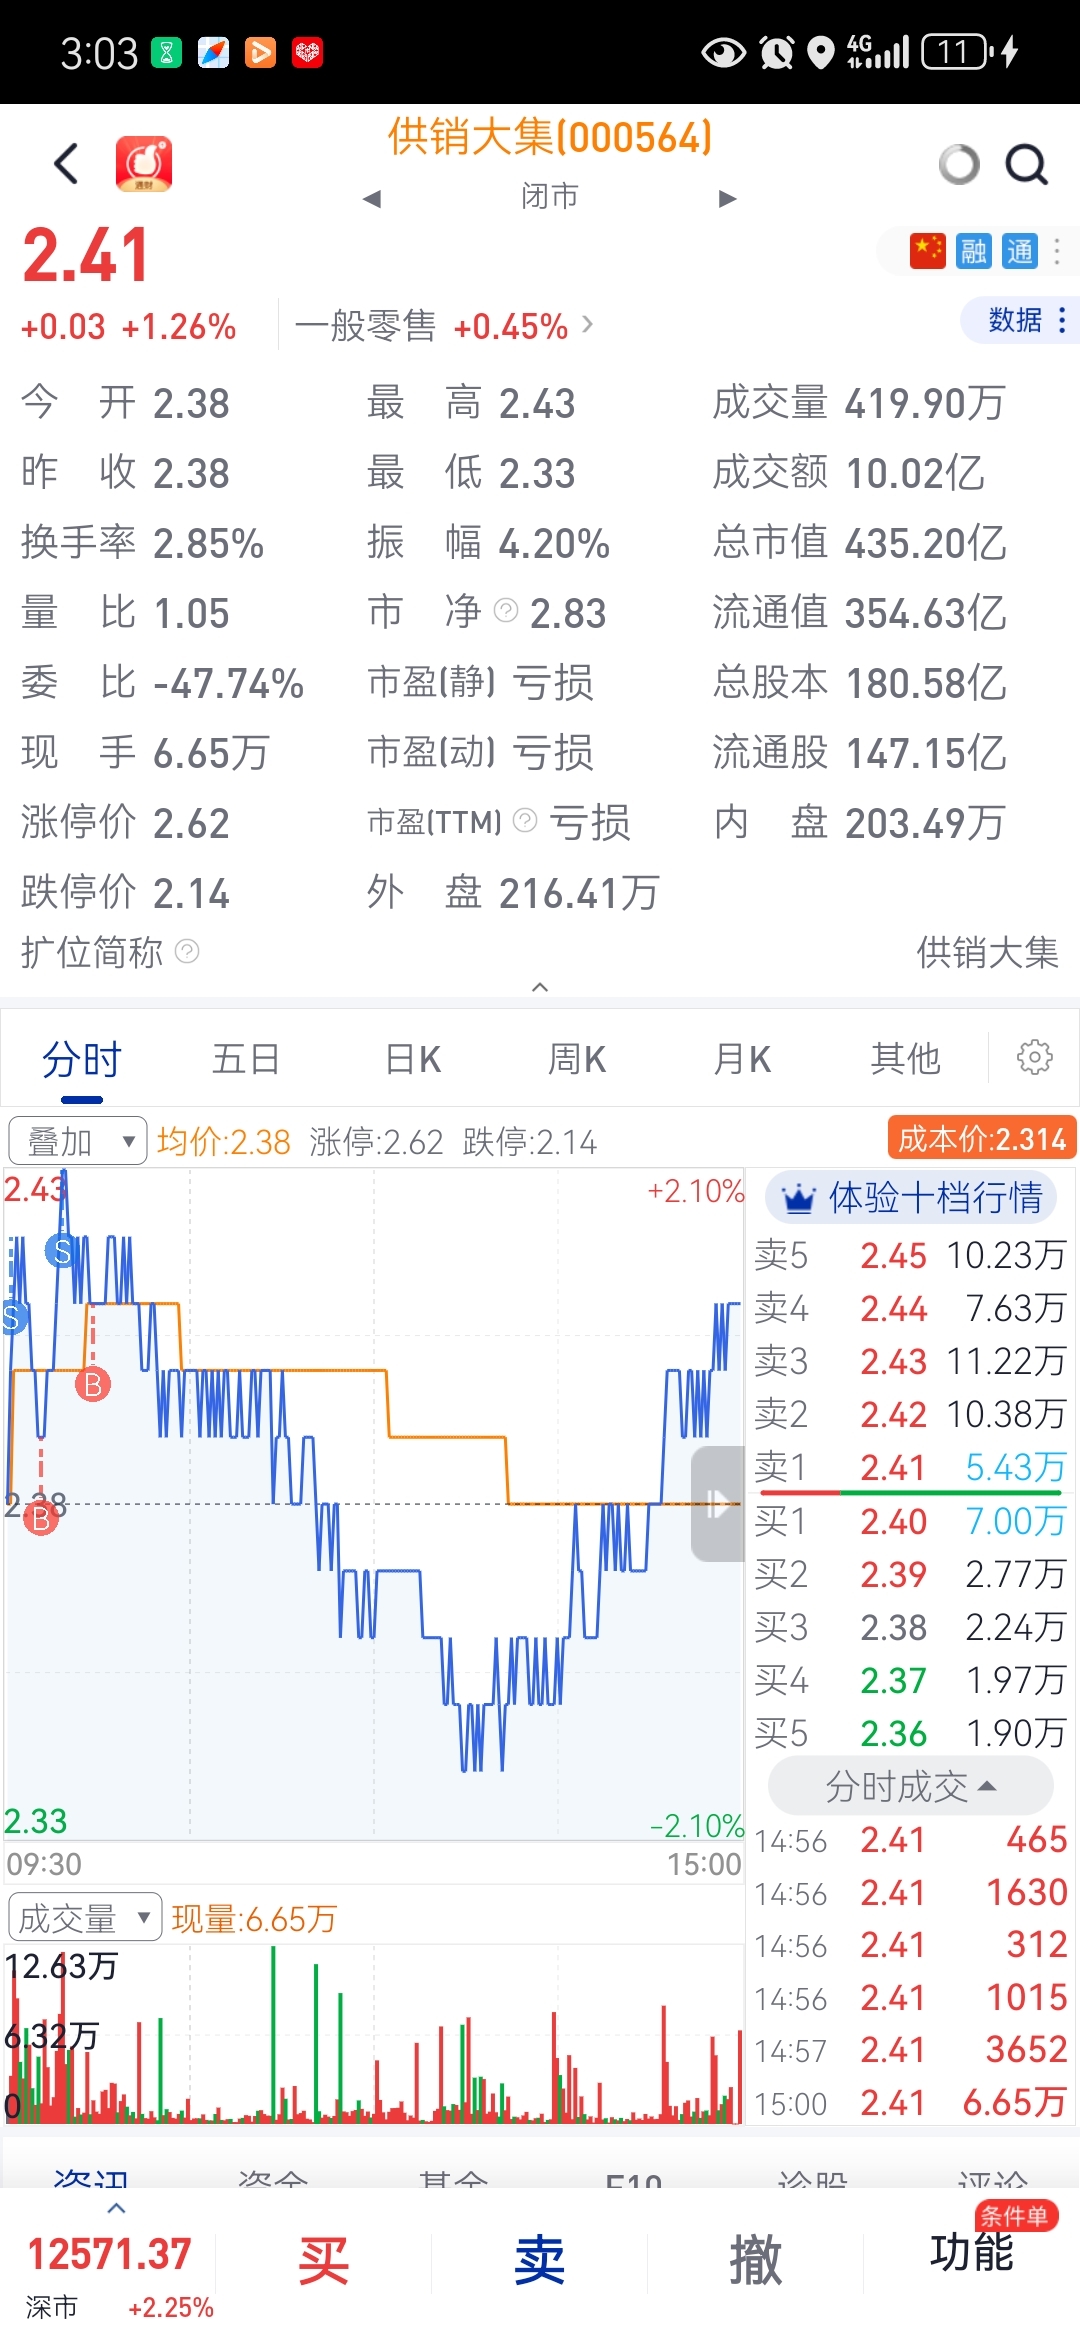Tap the B marker on the orange line
The width and height of the screenshot is (1080, 2340).
click(x=93, y=1384)
